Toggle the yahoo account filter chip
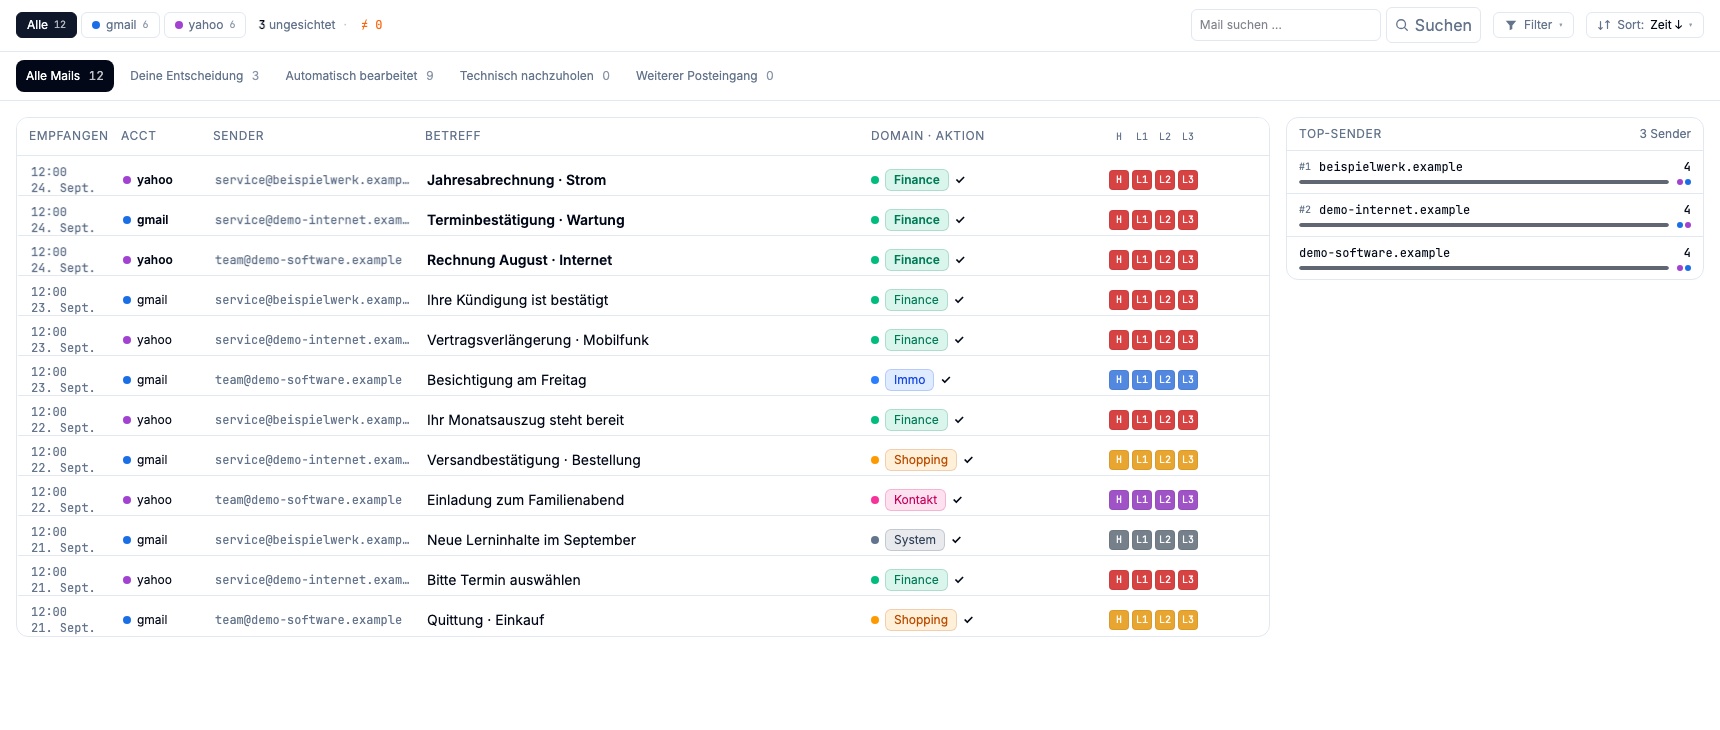 (x=205, y=25)
